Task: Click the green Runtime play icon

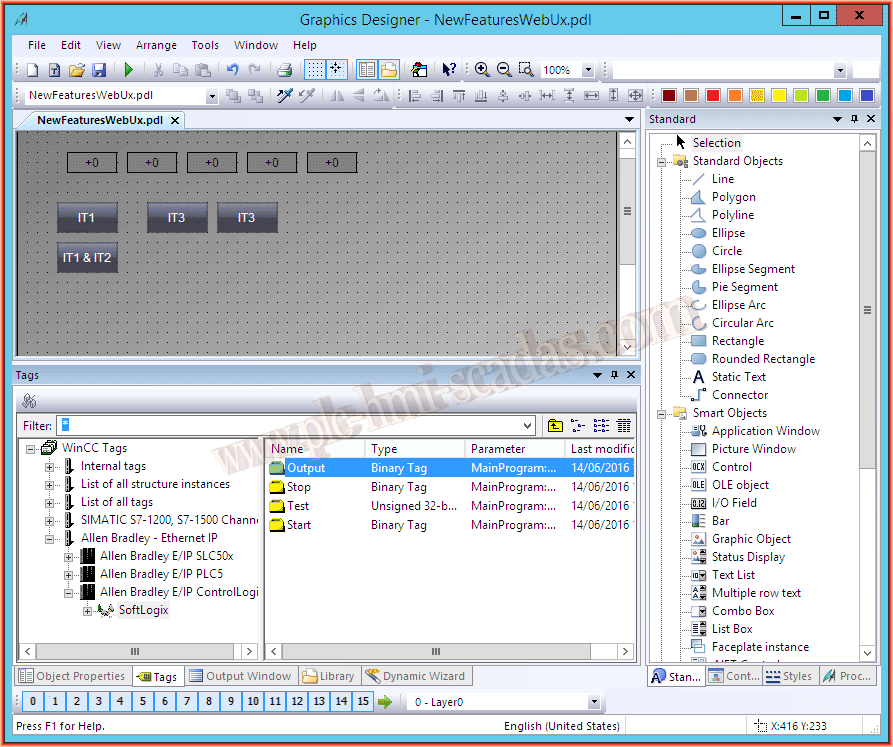Action: 128,70
